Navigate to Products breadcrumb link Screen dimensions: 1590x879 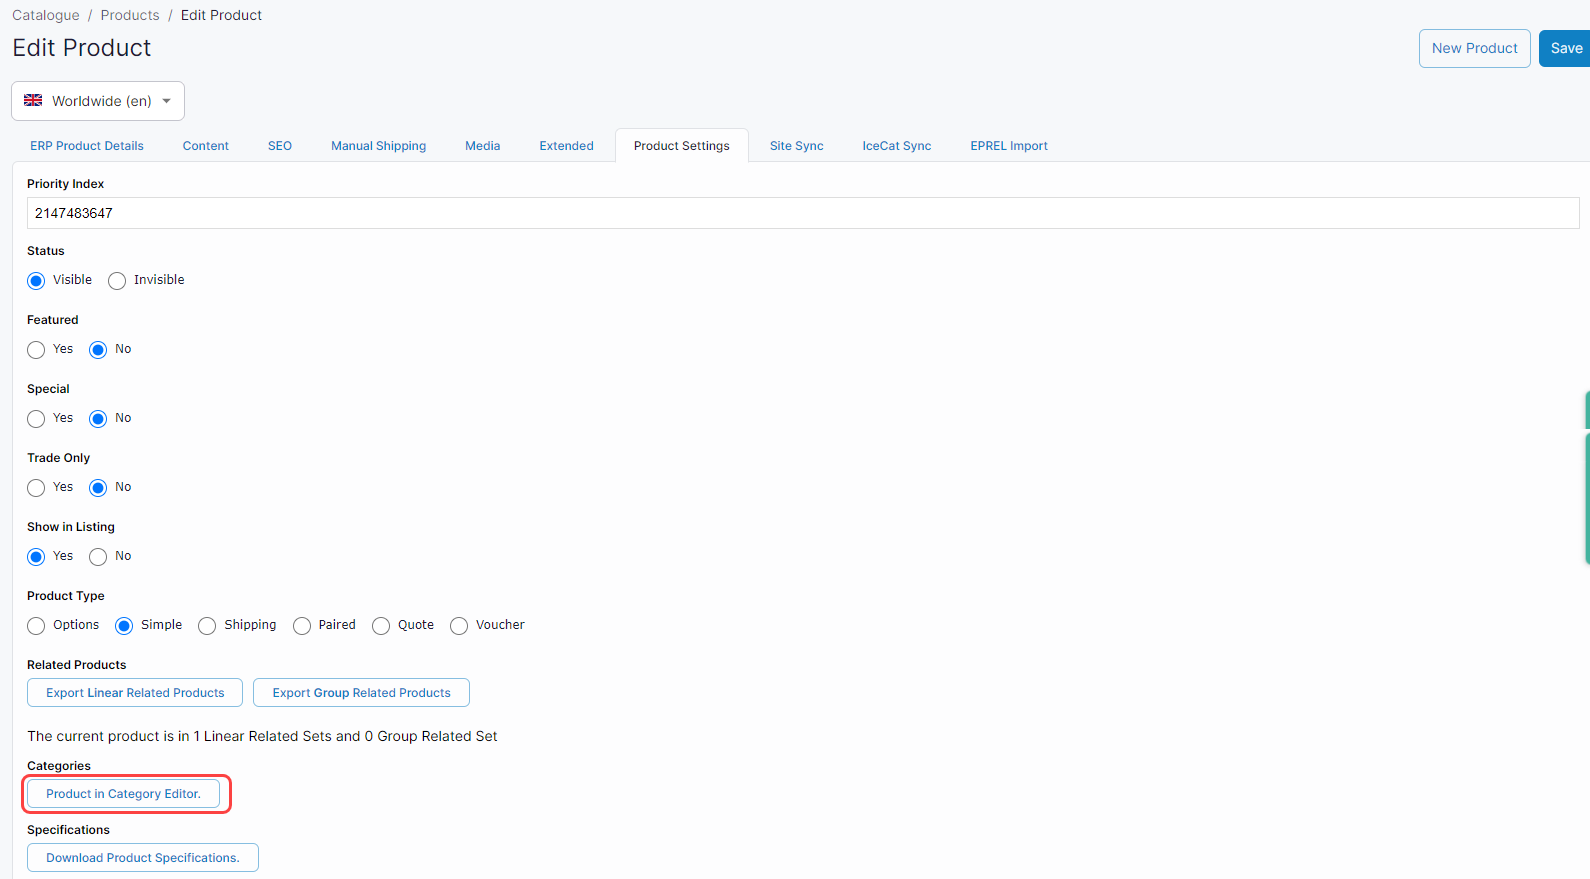click(130, 15)
